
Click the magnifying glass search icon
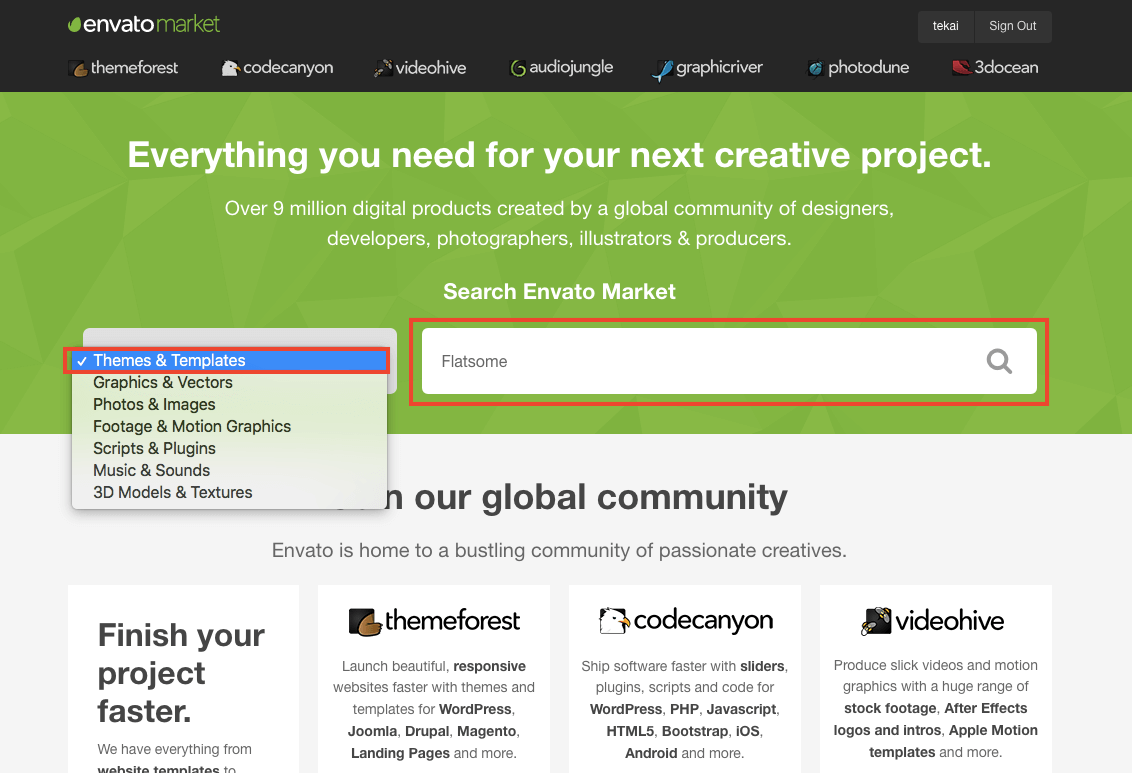(999, 361)
